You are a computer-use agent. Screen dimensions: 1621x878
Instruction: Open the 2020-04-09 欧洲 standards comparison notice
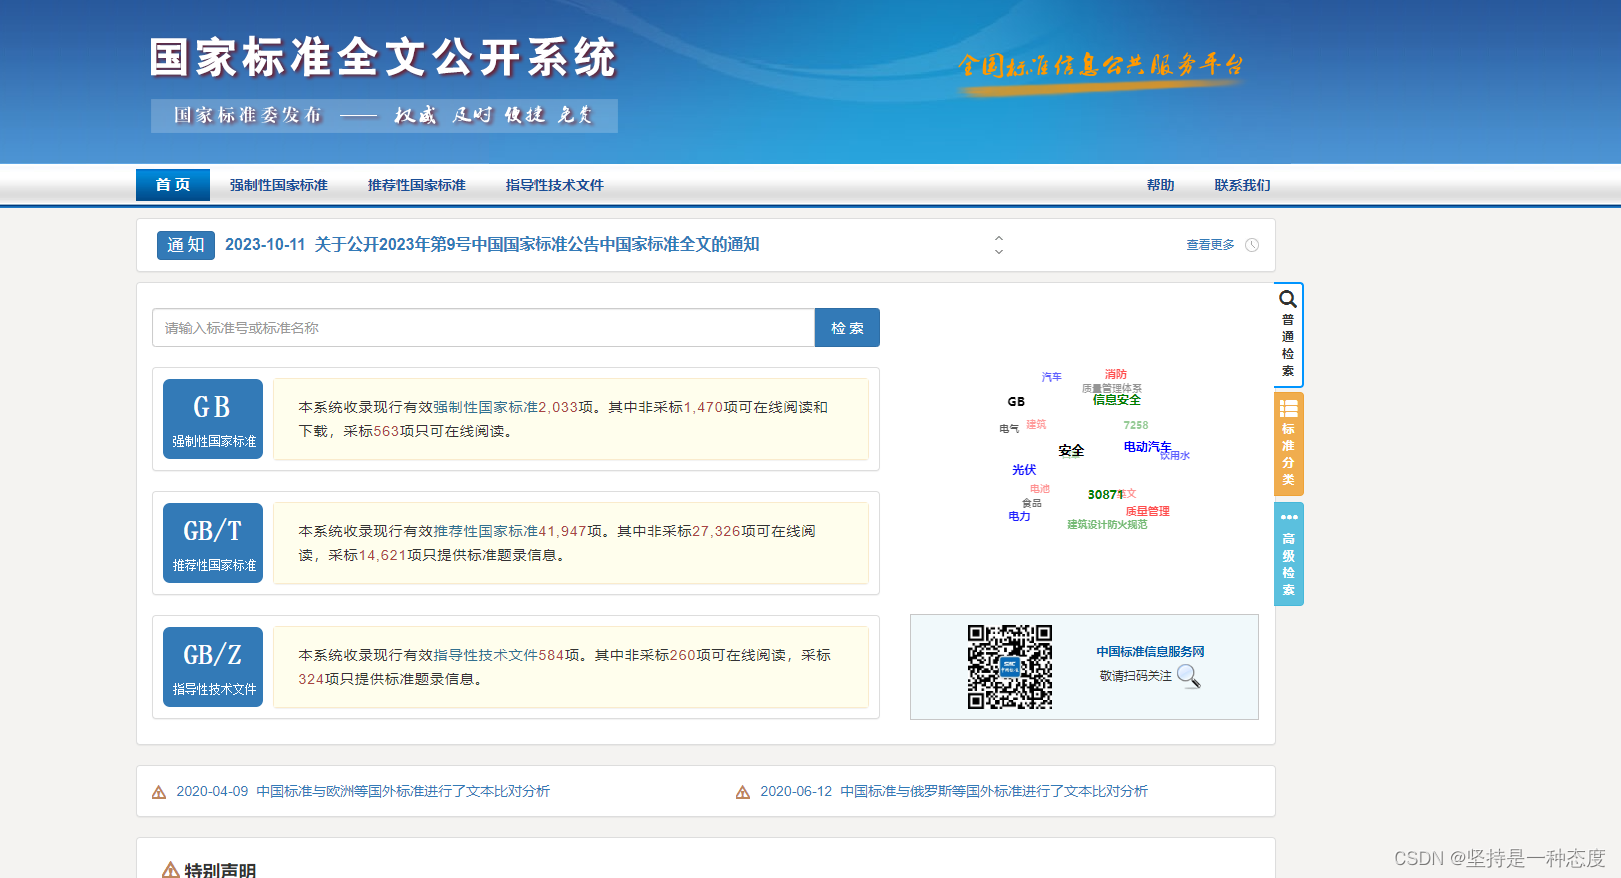click(363, 792)
